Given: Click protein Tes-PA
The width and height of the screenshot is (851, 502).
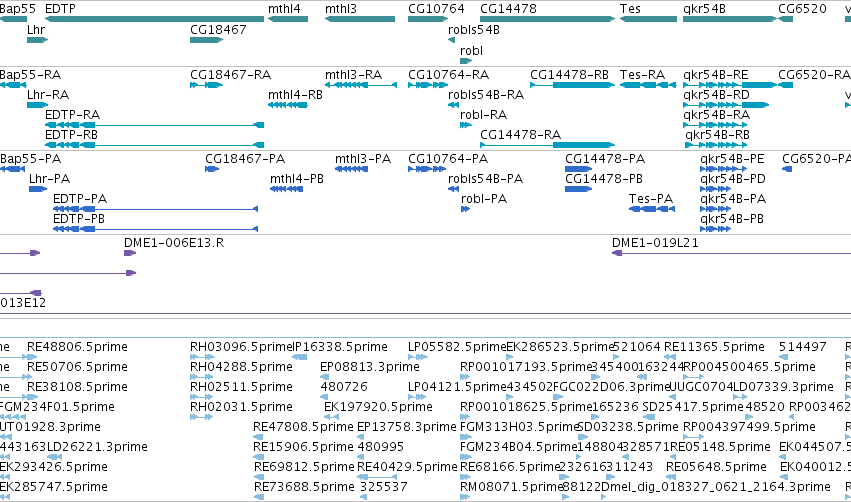Looking at the screenshot, I should (652, 209).
